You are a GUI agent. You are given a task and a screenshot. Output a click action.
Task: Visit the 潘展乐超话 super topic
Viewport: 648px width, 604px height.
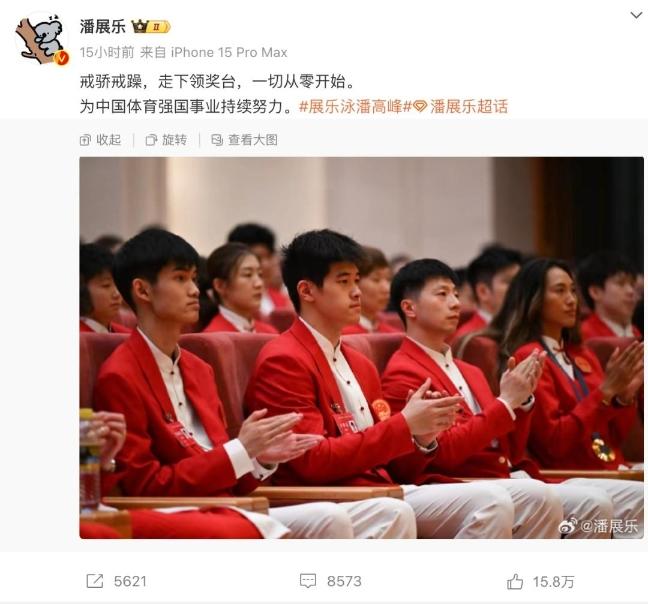coord(469,107)
